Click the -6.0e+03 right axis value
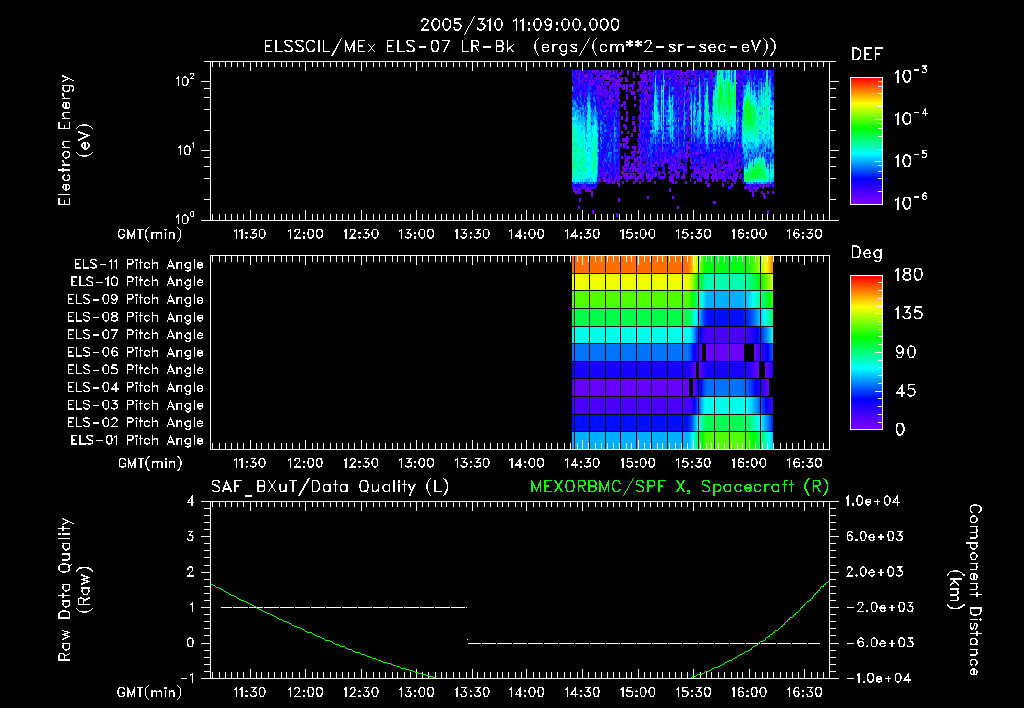This screenshot has height=708, width=1024. (x=874, y=643)
